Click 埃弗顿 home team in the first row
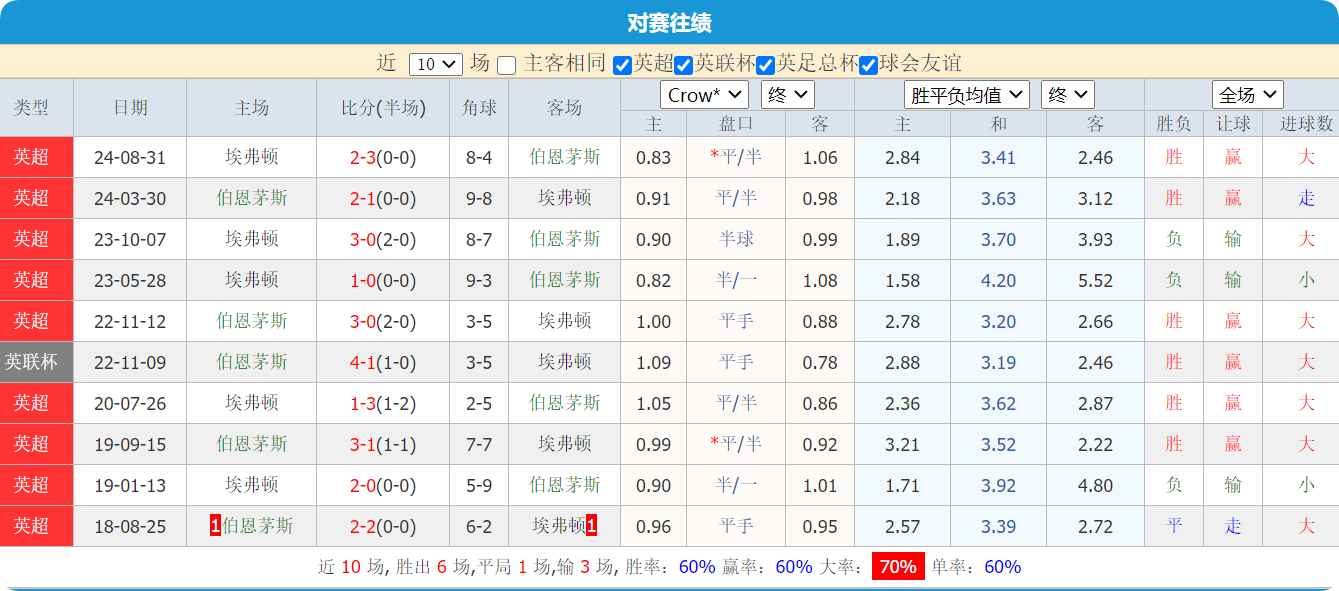 coord(251,157)
